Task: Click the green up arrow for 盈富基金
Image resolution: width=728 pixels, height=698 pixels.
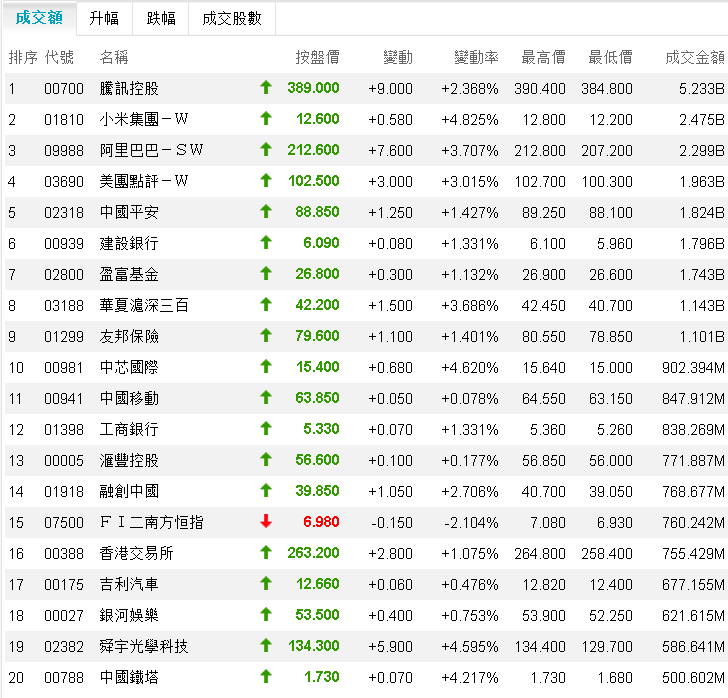Action: click(x=266, y=274)
